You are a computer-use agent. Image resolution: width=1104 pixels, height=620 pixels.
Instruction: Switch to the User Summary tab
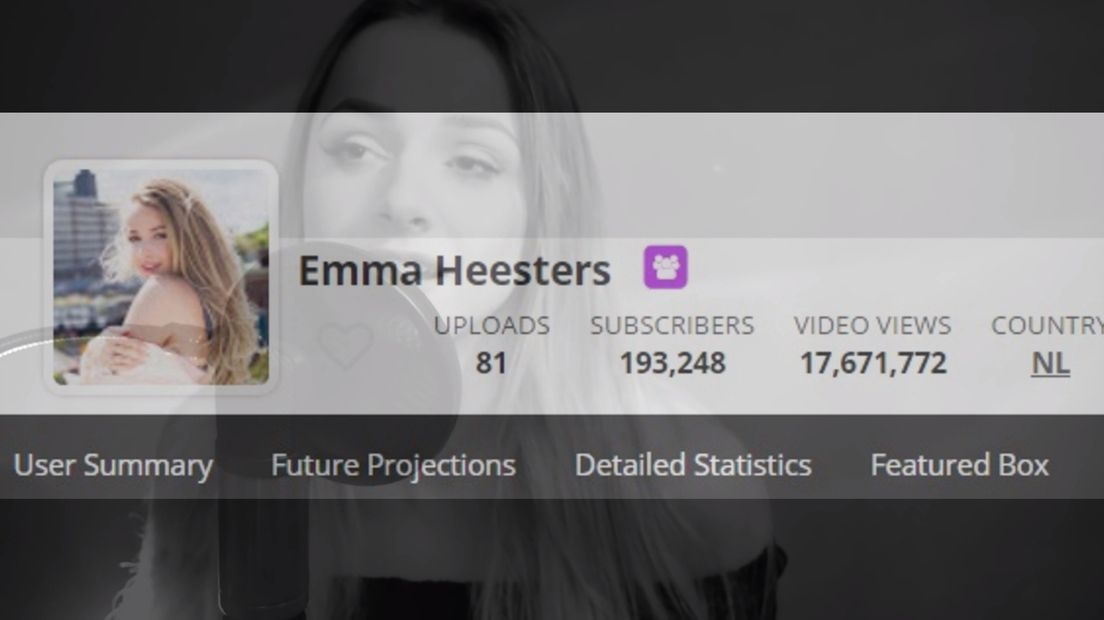(113, 465)
